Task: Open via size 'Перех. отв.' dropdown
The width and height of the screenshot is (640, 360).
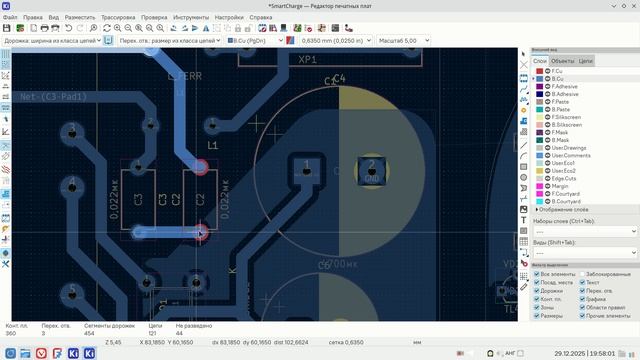Action: pyautogui.click(x=170, y=40)
